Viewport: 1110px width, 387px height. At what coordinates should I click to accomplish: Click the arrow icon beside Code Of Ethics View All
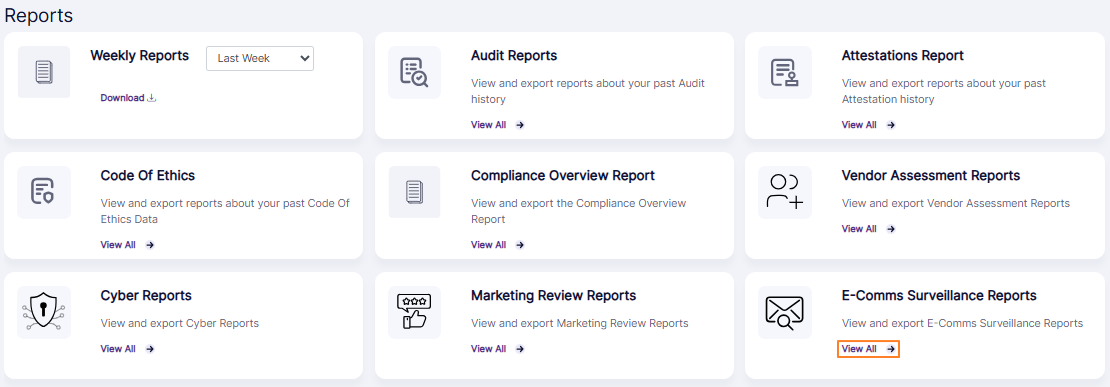coord(149,246)
